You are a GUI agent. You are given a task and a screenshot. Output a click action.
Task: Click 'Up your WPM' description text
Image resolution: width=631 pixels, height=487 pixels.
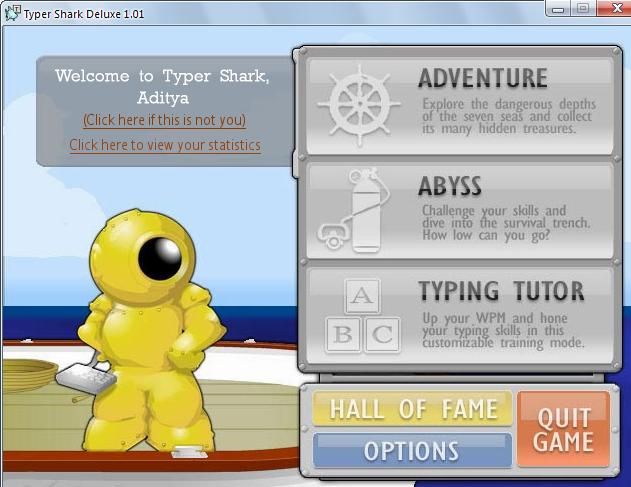[503, 330]
